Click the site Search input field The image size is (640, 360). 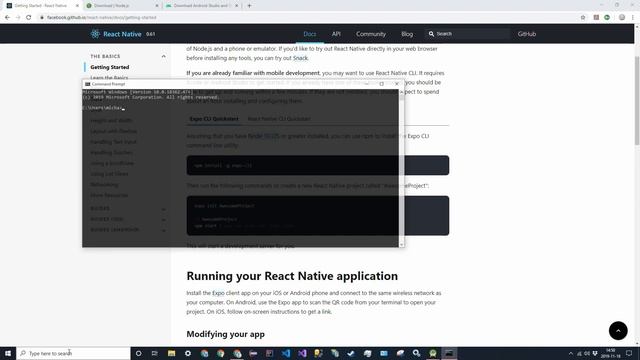[469, 34]
